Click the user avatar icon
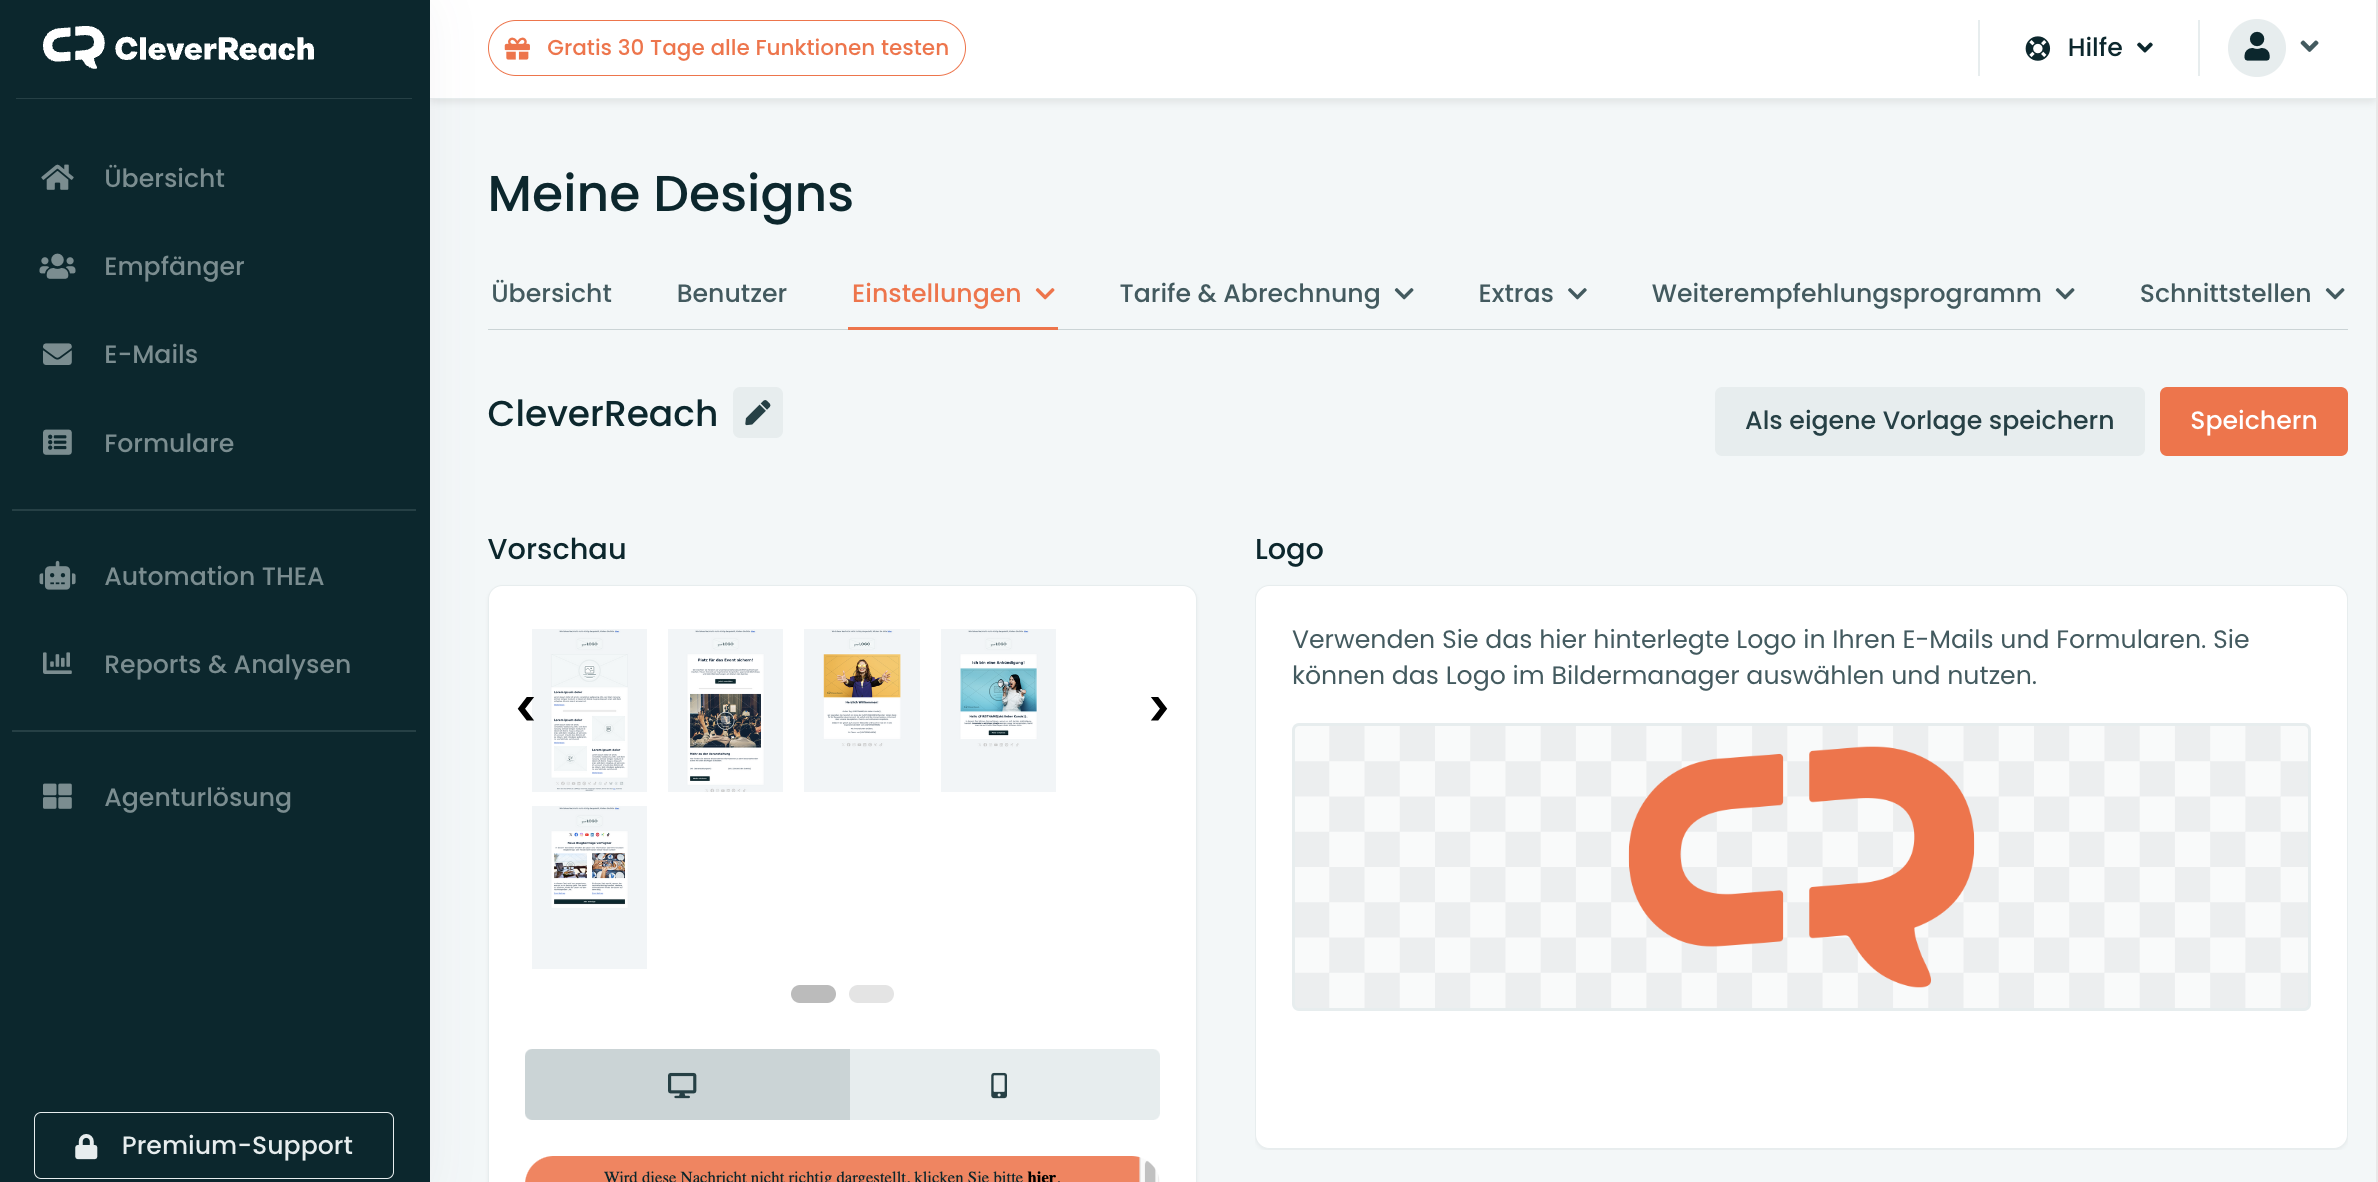 [2256, 47]
